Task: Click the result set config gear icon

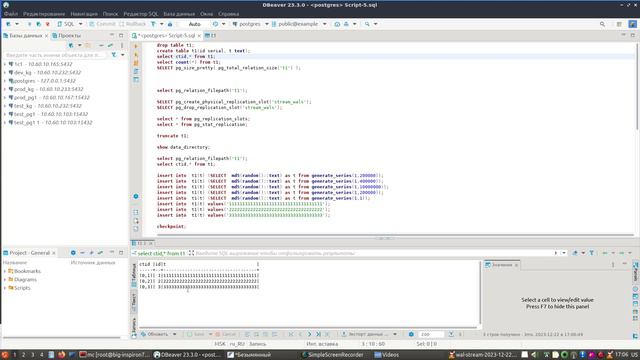Action: [x=411, y=334]
